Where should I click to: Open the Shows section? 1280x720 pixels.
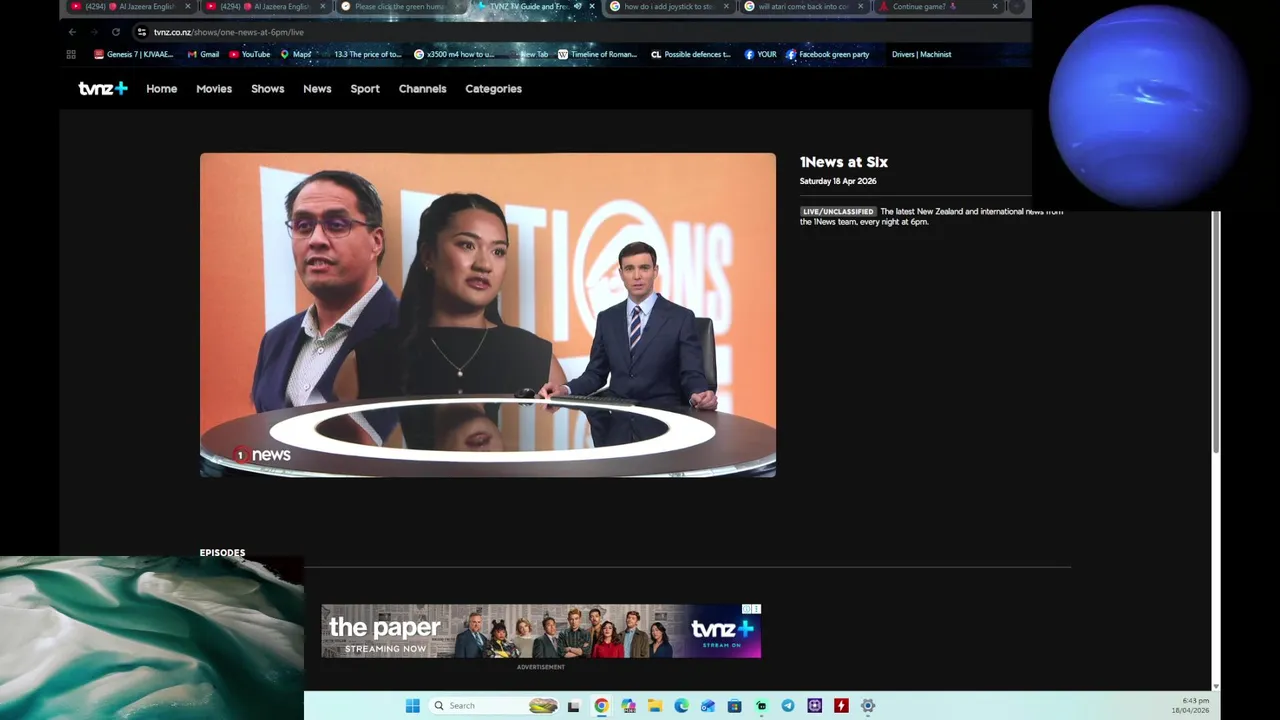pos(267,89)
